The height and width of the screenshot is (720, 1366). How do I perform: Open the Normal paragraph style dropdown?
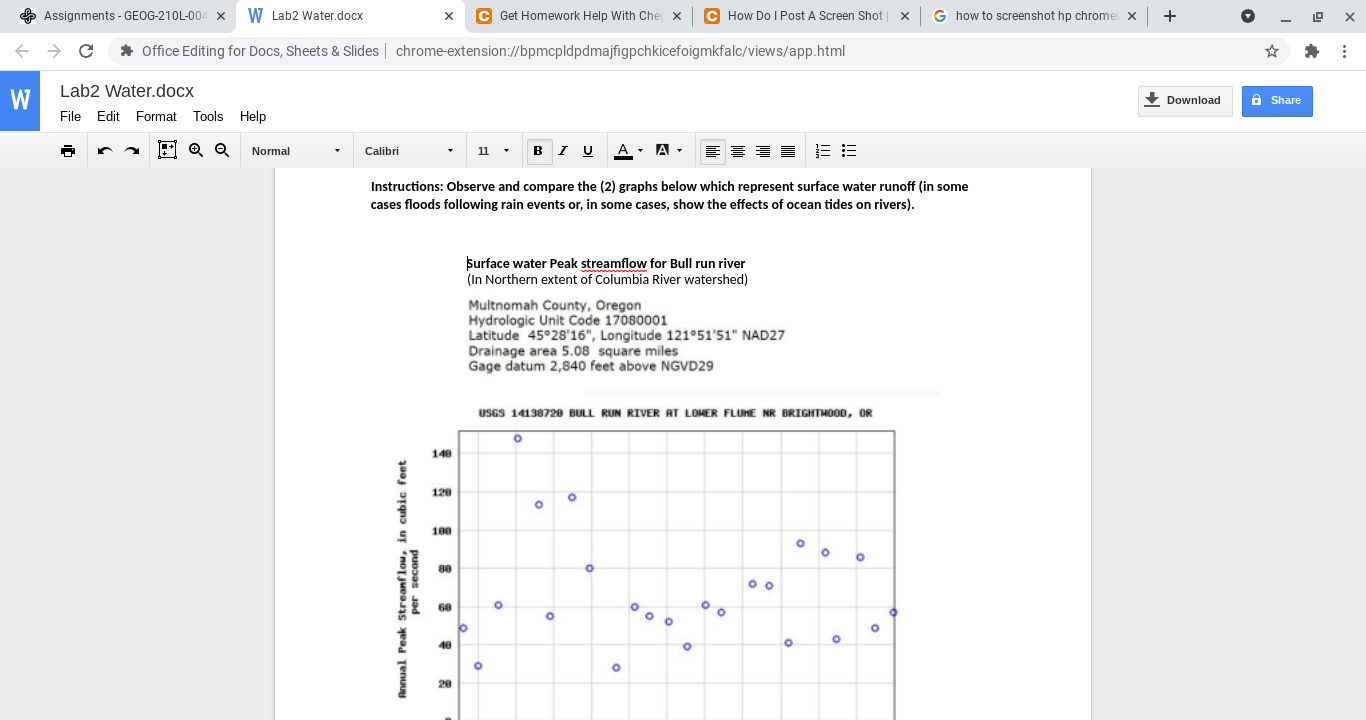296,151
